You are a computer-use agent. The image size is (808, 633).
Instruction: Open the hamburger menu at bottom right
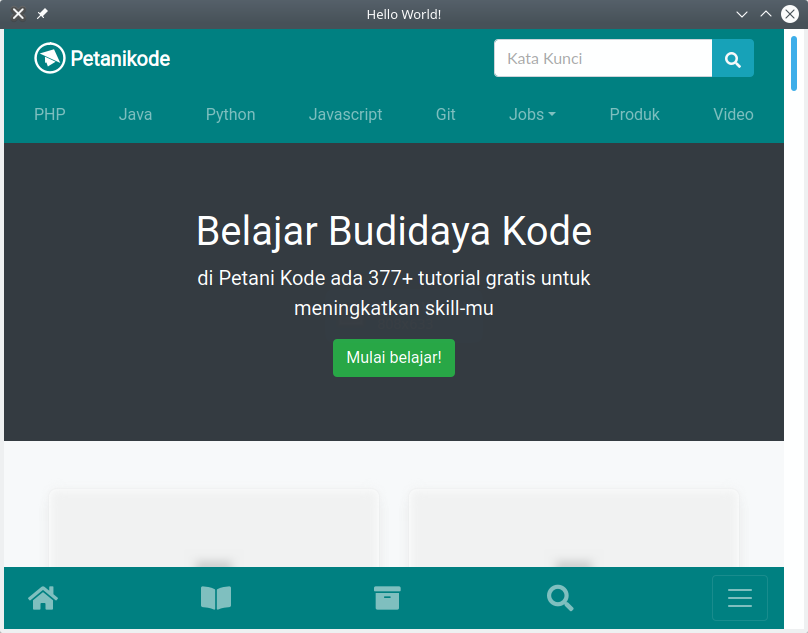[x=739, y=598]
